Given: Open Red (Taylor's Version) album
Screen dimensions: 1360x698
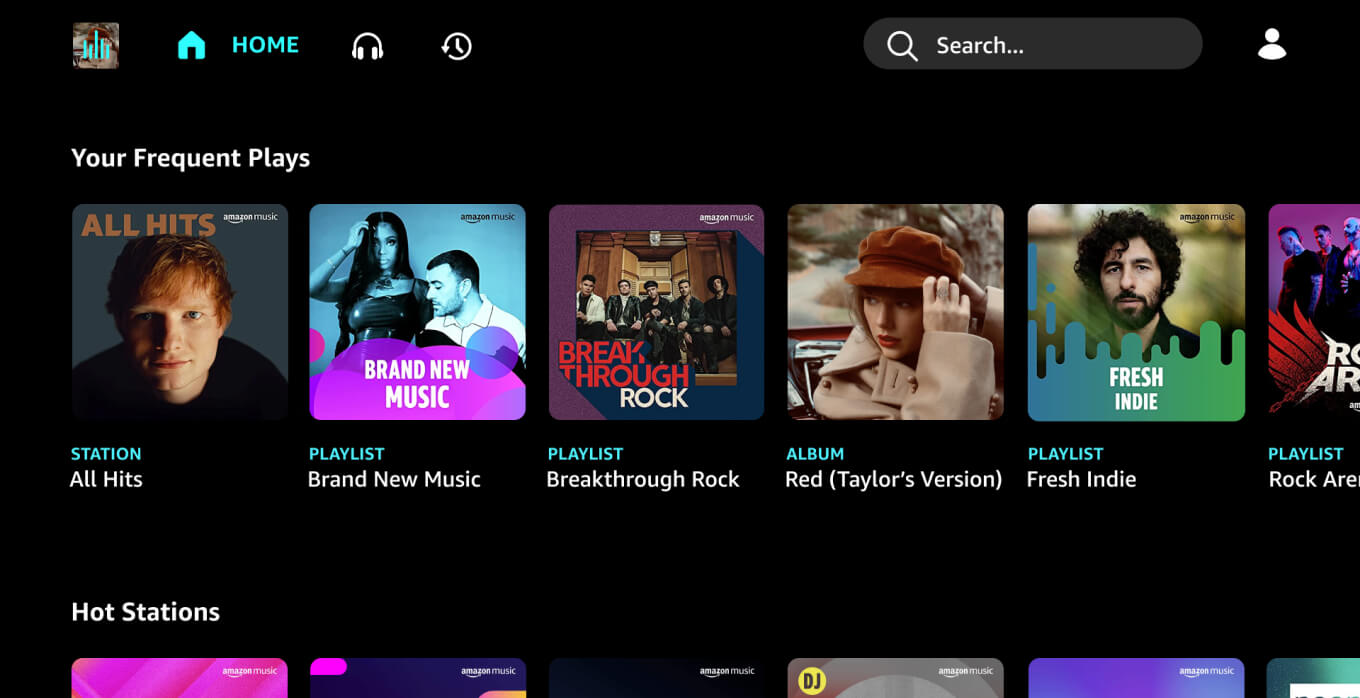Looking at the screenshot, I should (x=895, y=312).
